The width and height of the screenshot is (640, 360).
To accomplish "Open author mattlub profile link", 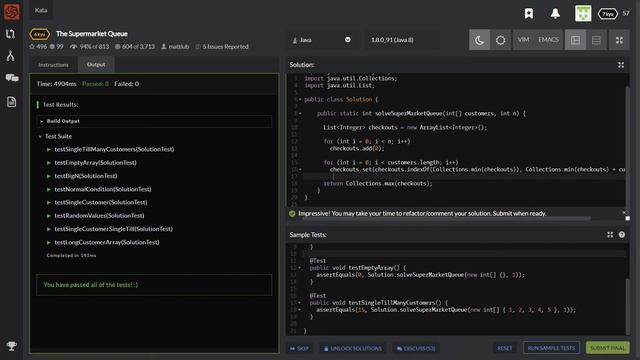I will click(x=176, y=47).
